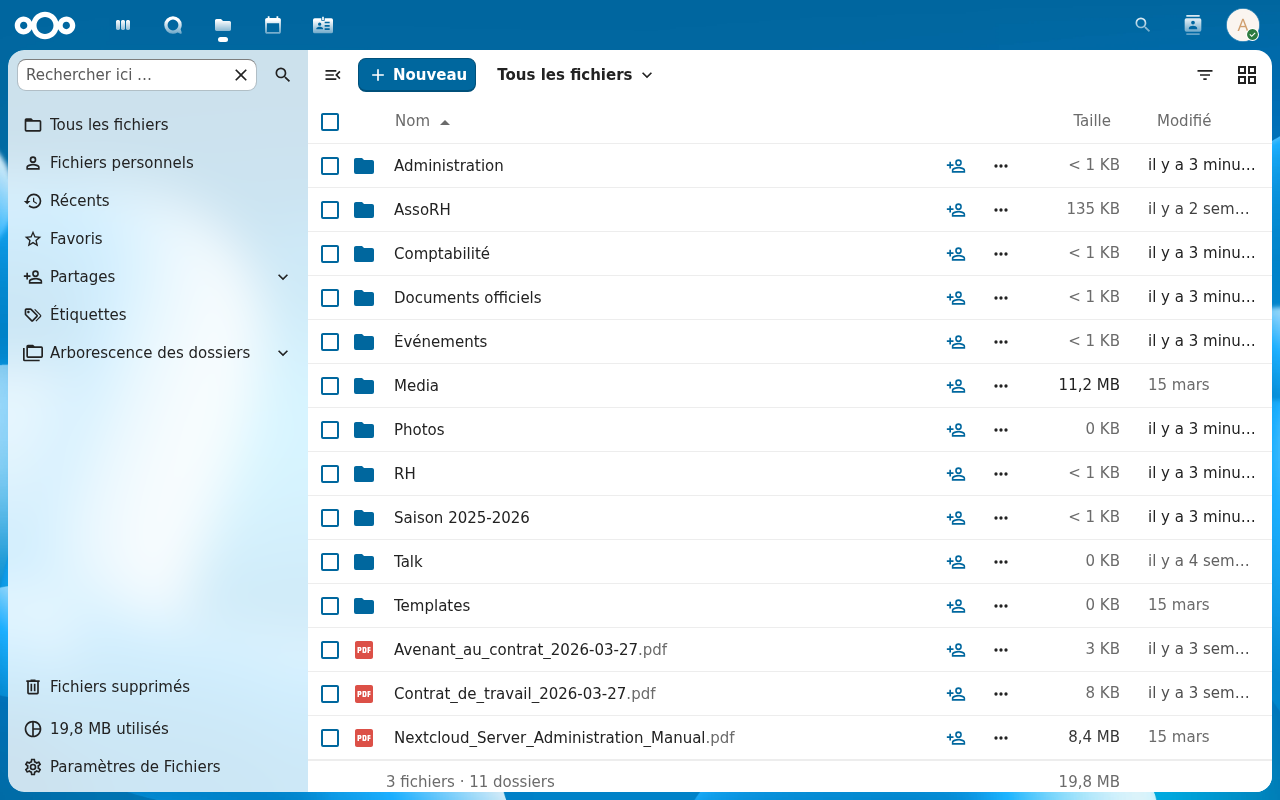This screenshot has height=800, width=1280.
Task: Open actions menu for Nextcloud_Server_Administration_Manual.pdf
Action: click(x=1001, y=738)
